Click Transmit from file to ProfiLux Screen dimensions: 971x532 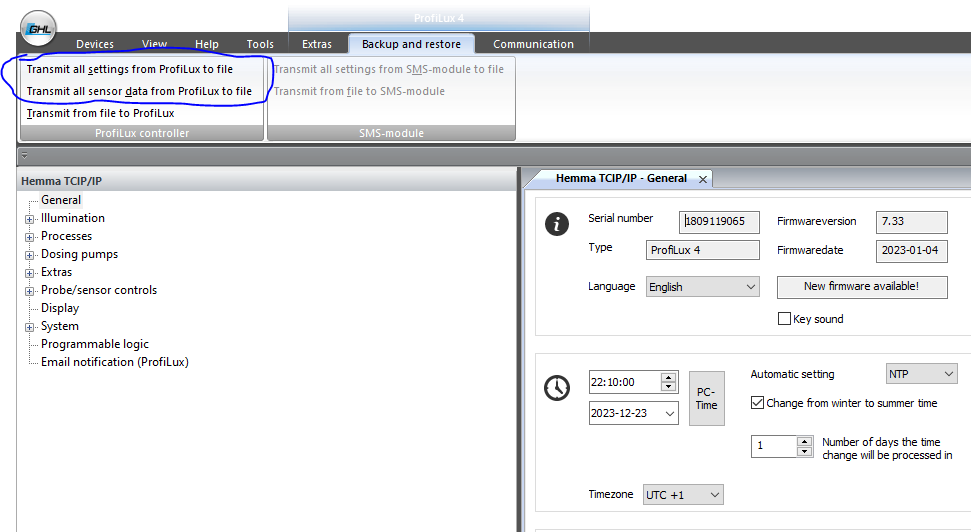pos(100,113)
